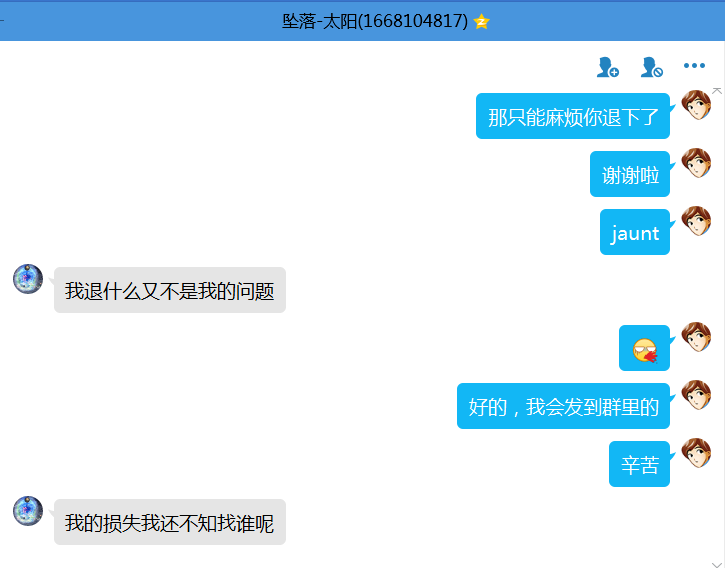Click the kiss emoji in the blue bubble
This screenshot has width=725, height=568.
click(x=645, y=350)
